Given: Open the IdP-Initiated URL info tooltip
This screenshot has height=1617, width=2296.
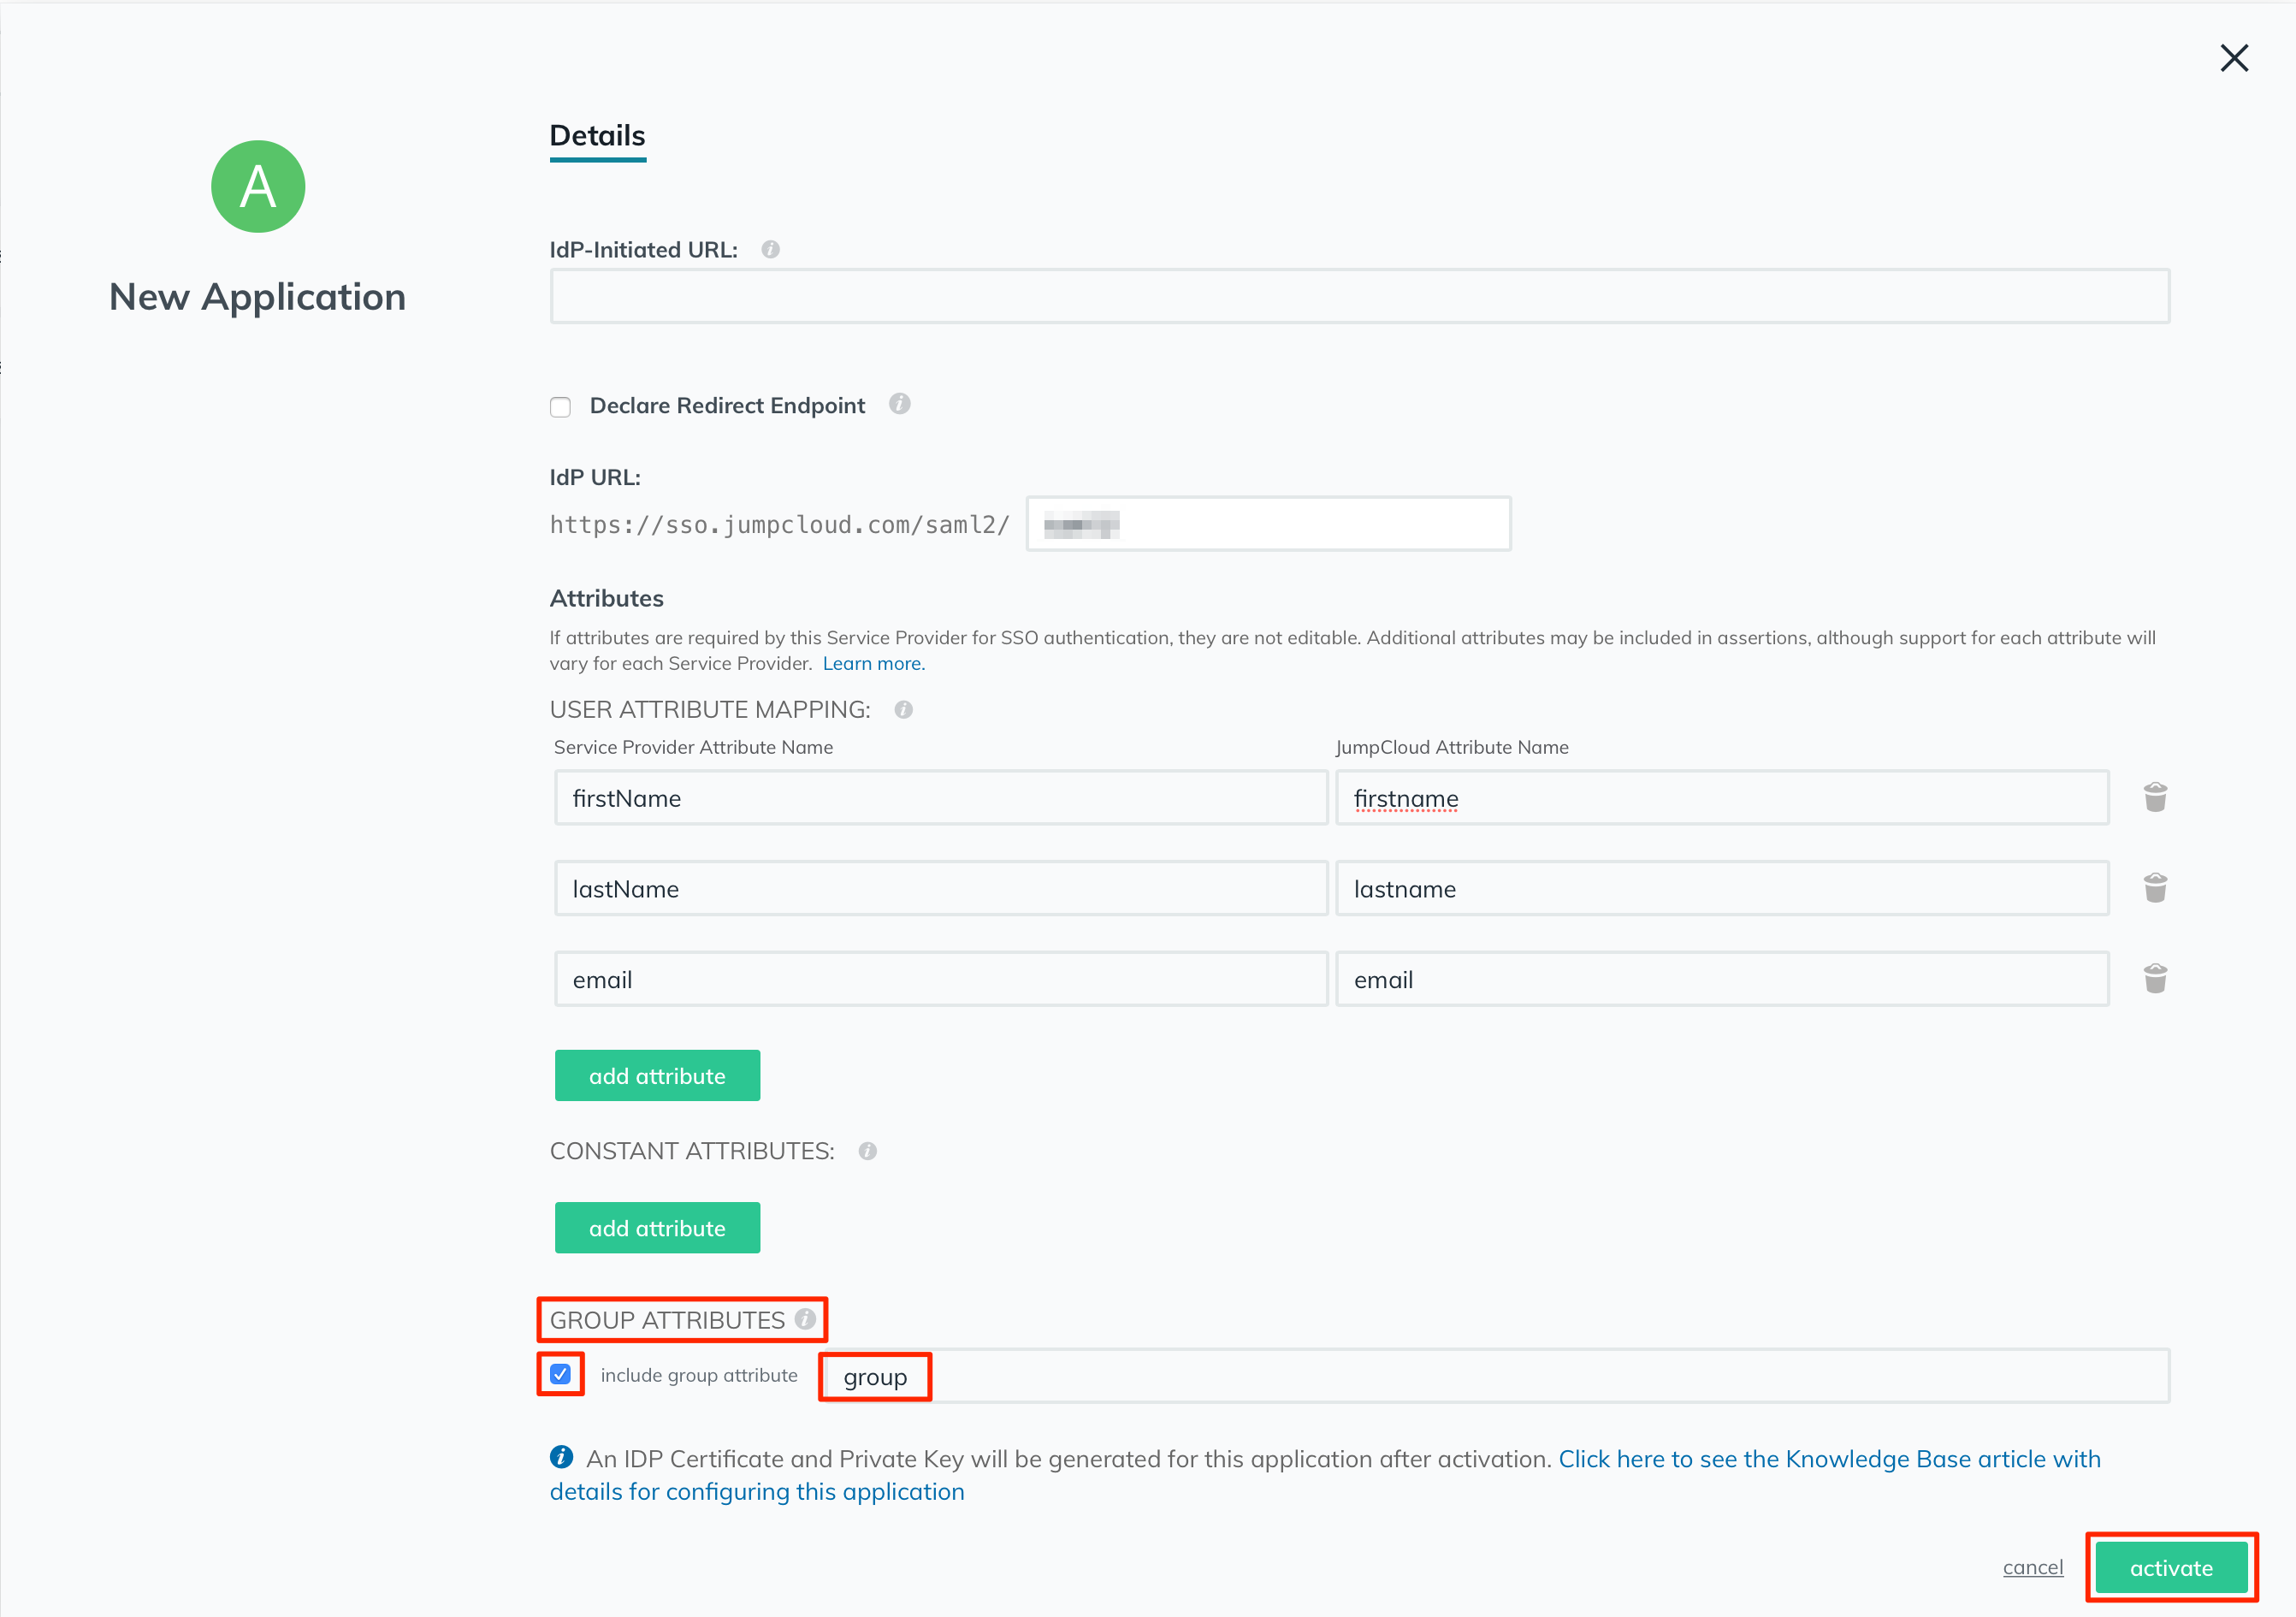Looking at the screenshot, I should (770, 249).
